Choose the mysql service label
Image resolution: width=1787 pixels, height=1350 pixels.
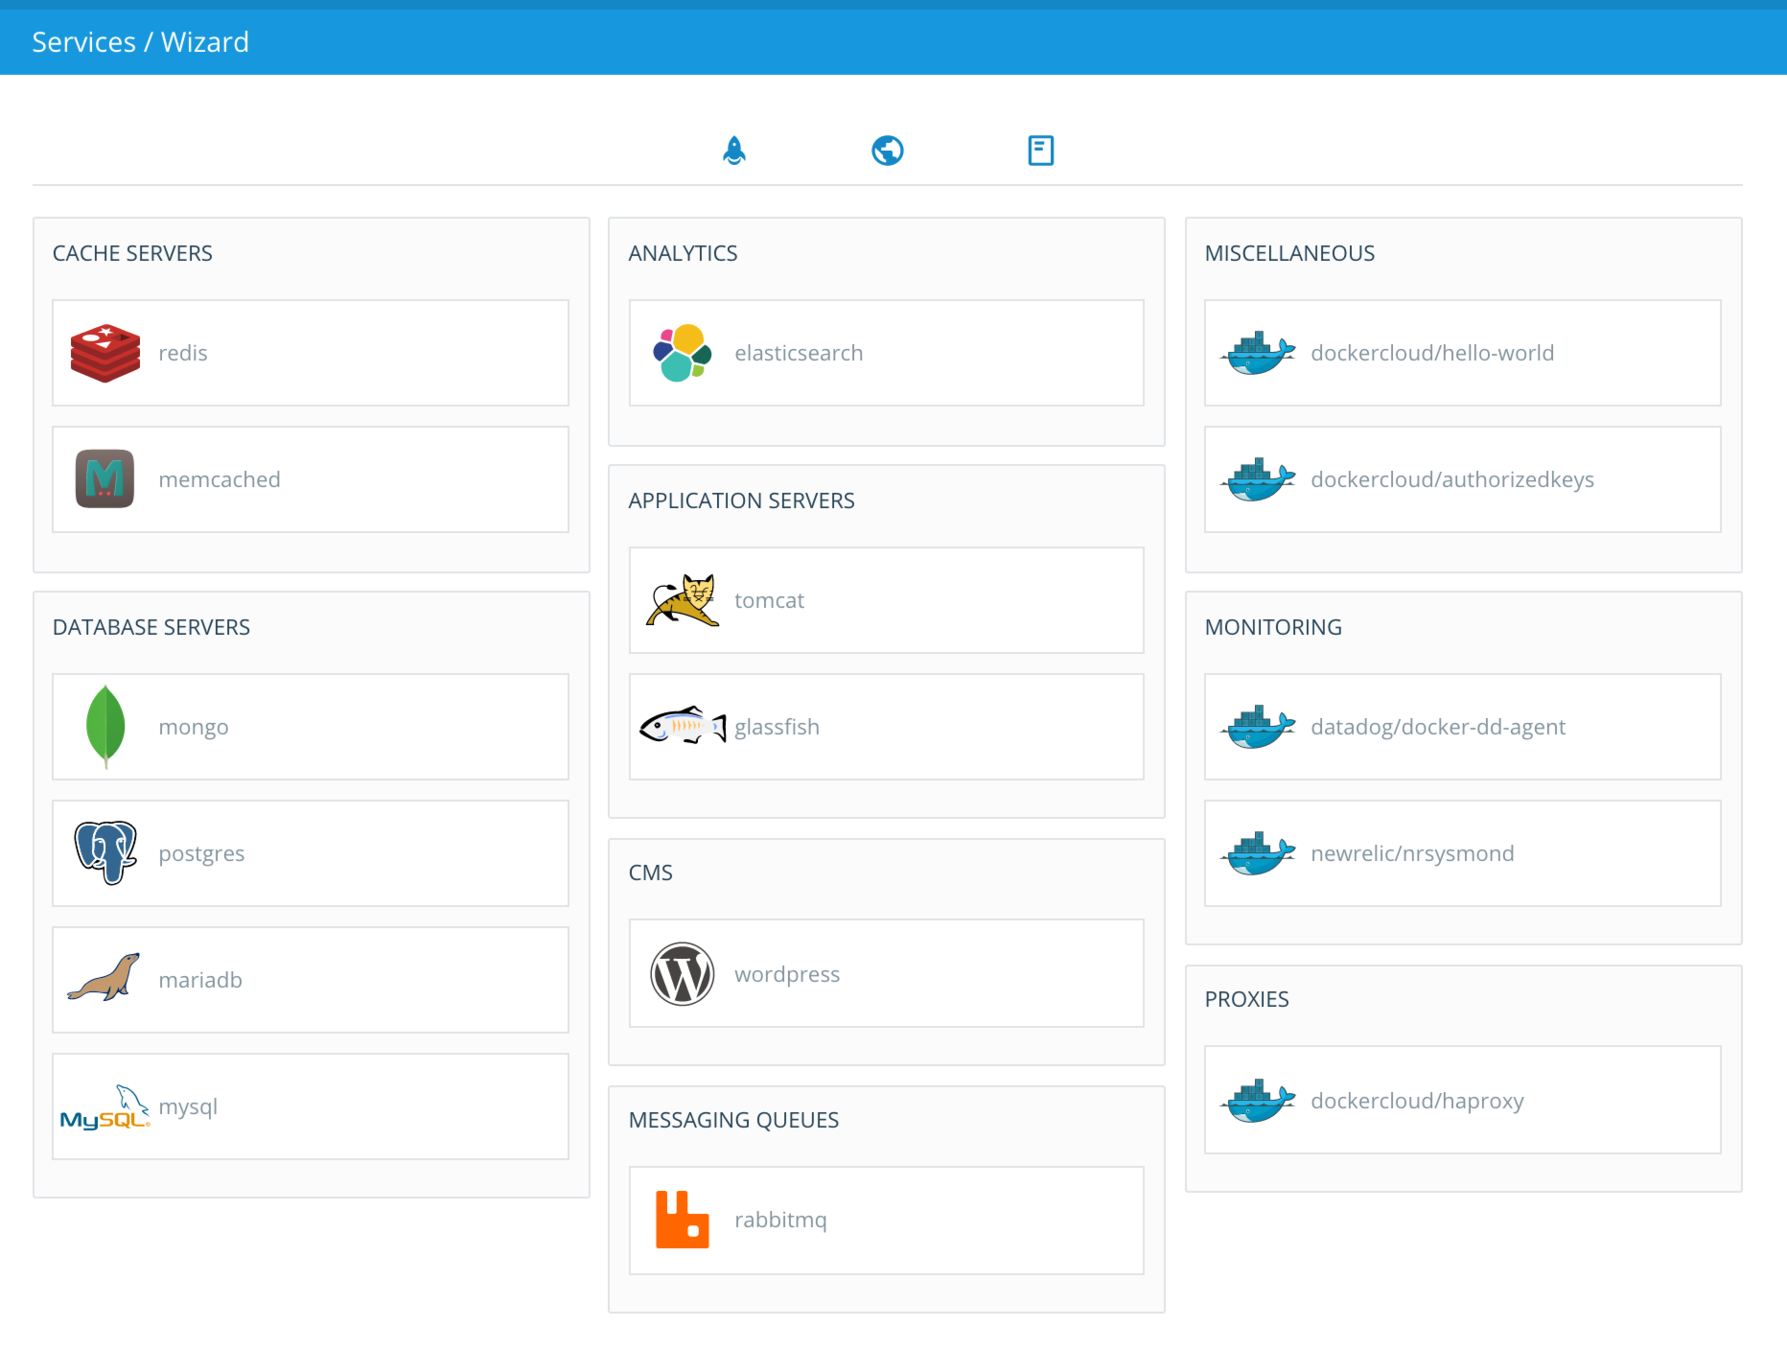tap(188, 1107)
